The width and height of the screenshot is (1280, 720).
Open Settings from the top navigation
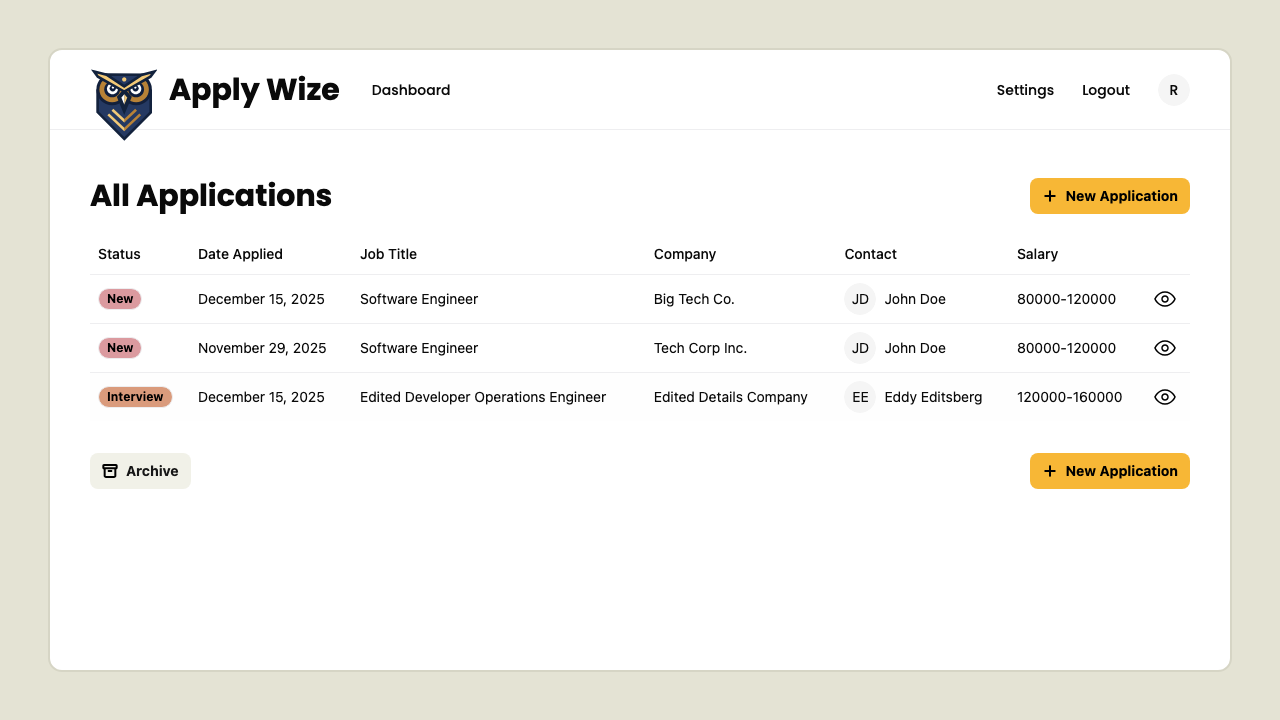[x=1025, y=90]
